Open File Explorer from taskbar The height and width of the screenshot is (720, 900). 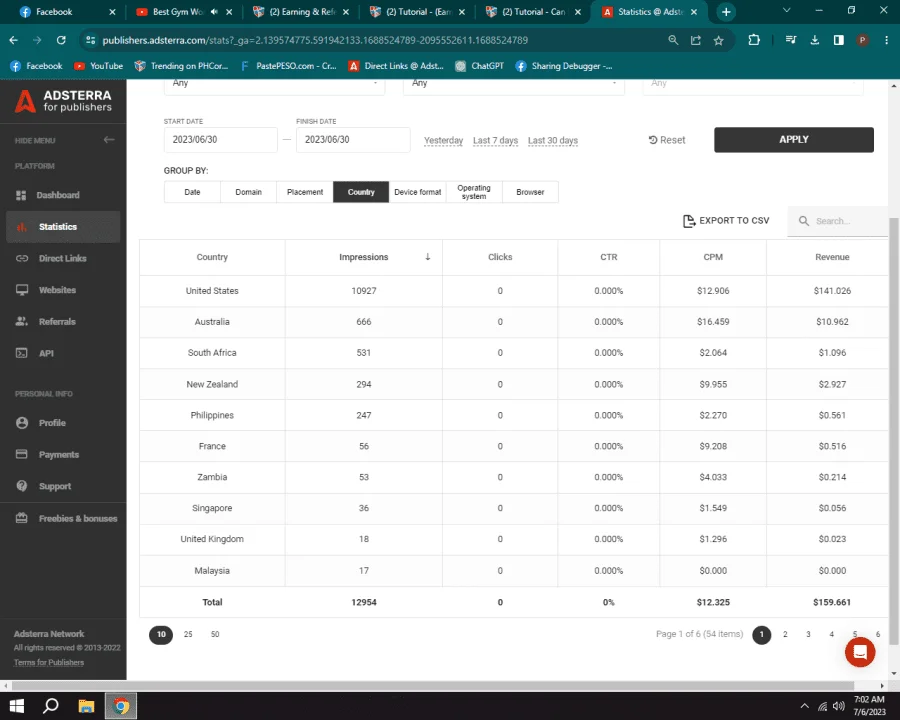(x=86, y=706)
